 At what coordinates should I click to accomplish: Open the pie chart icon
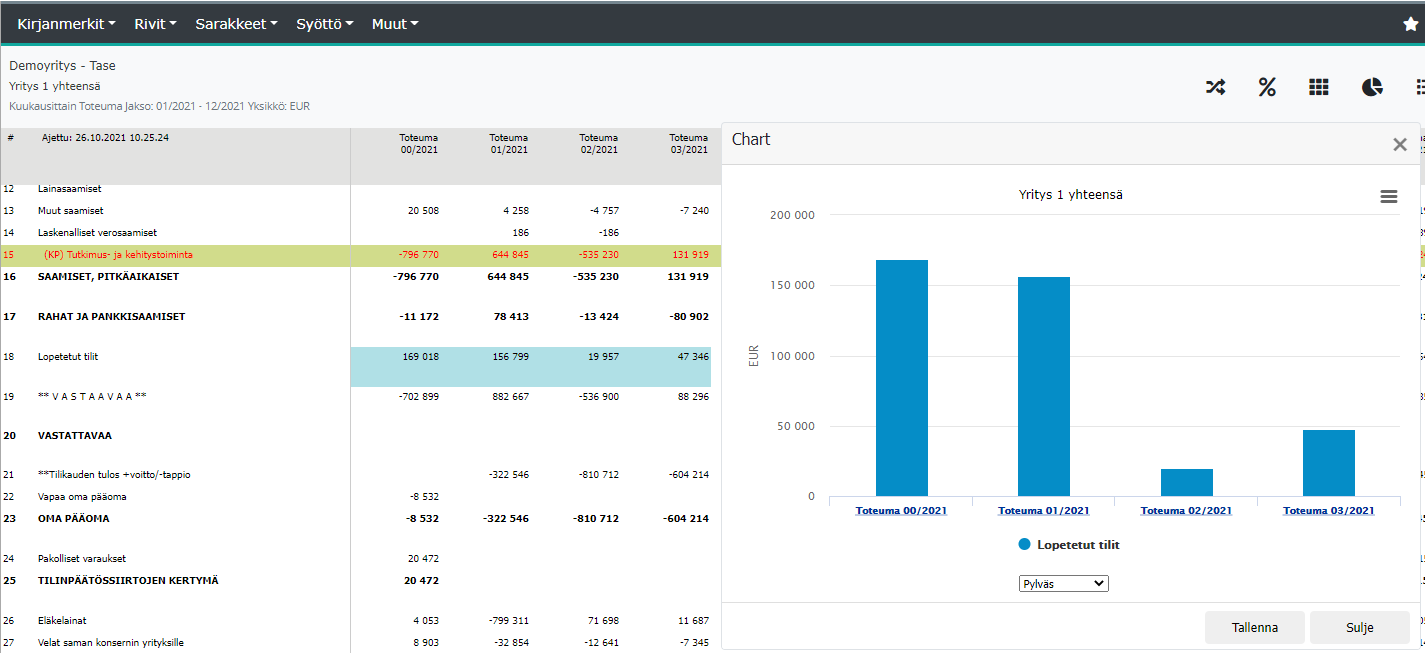tap(1372, 87)
